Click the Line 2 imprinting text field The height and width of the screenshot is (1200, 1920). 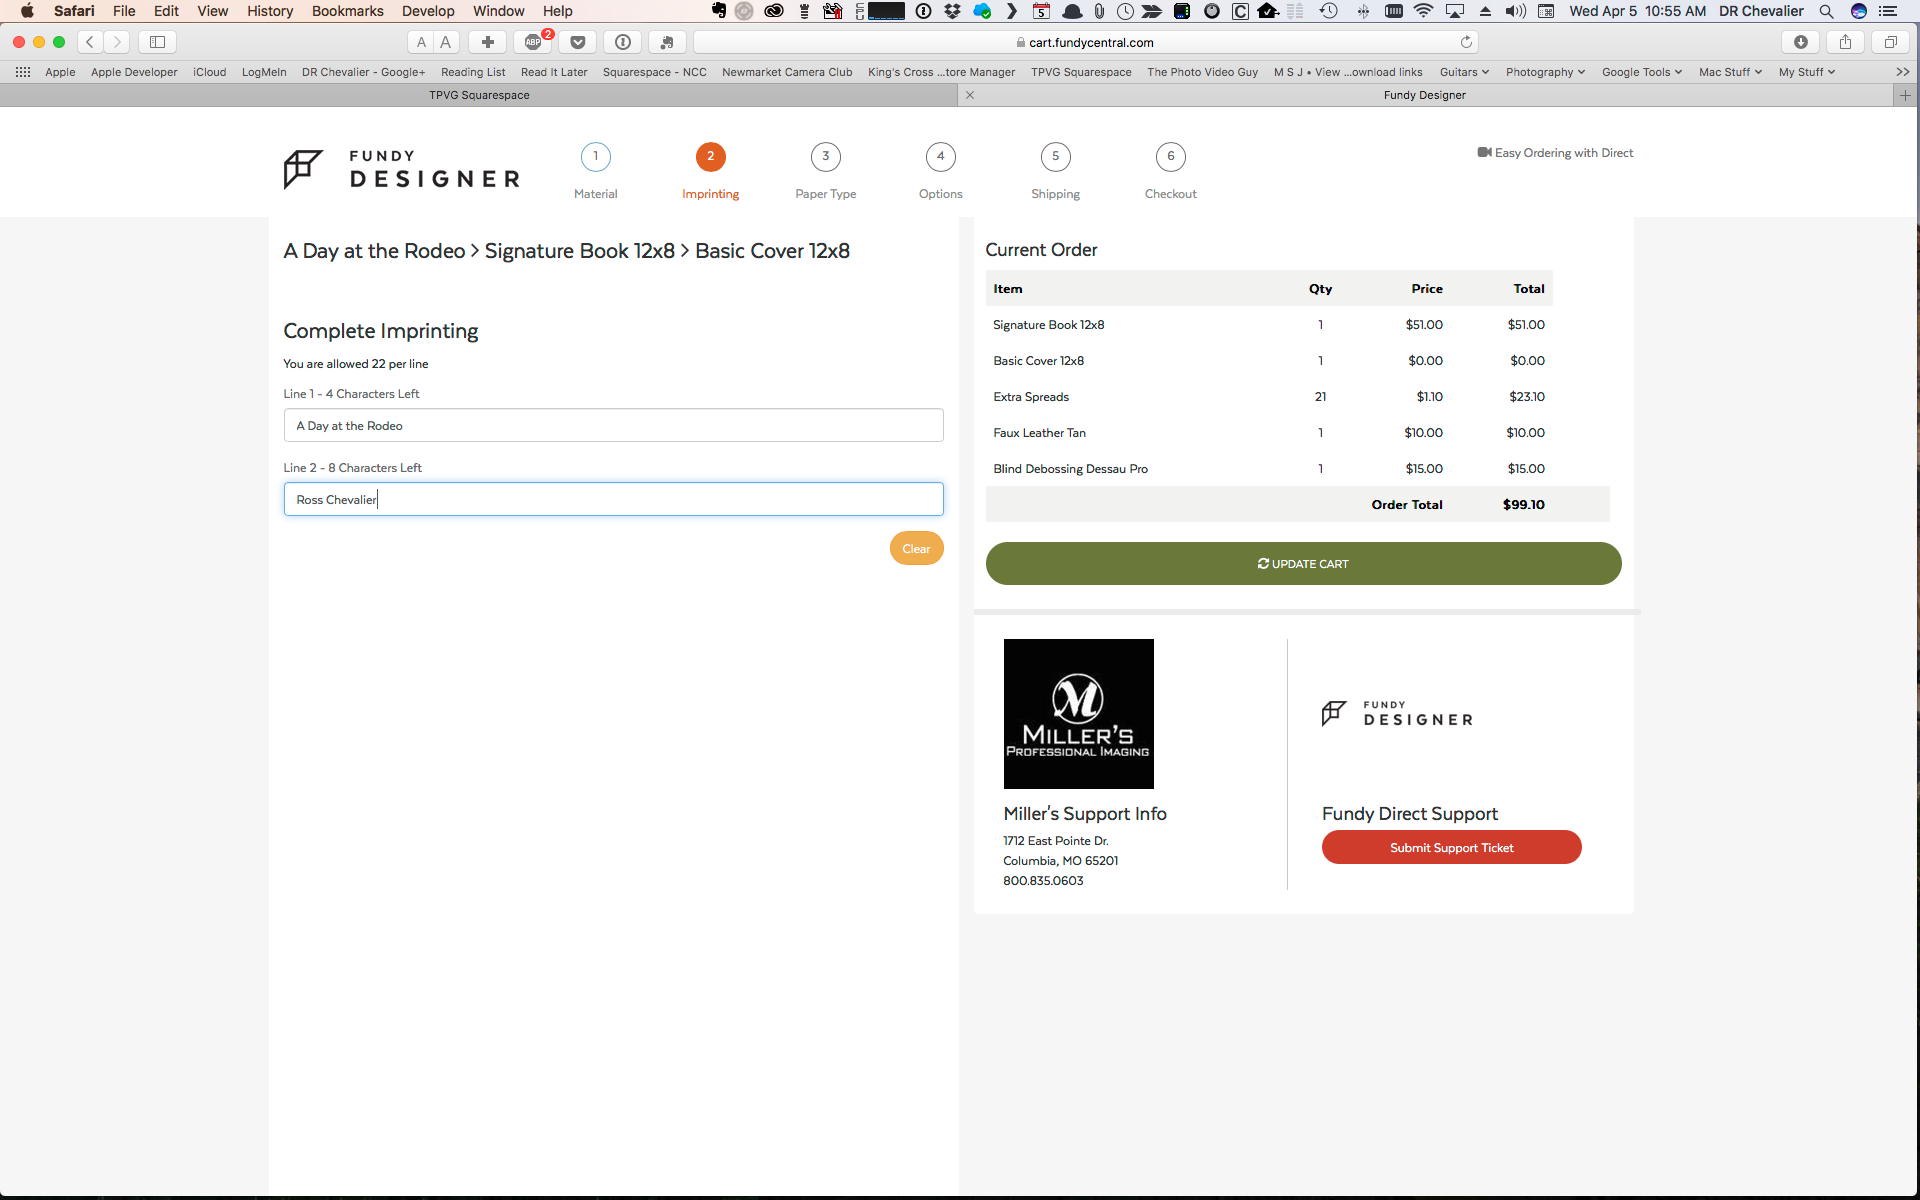click(613, 499)
